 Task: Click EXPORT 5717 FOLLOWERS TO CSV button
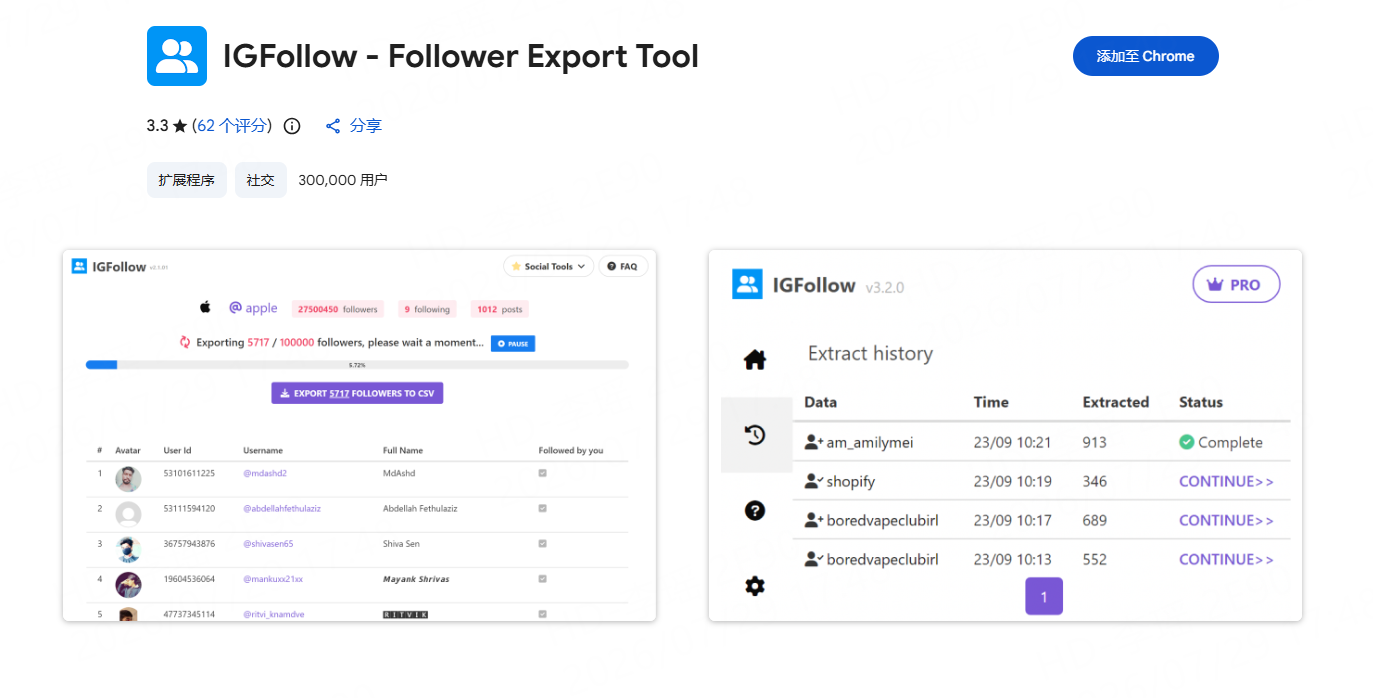click(357, 393)
